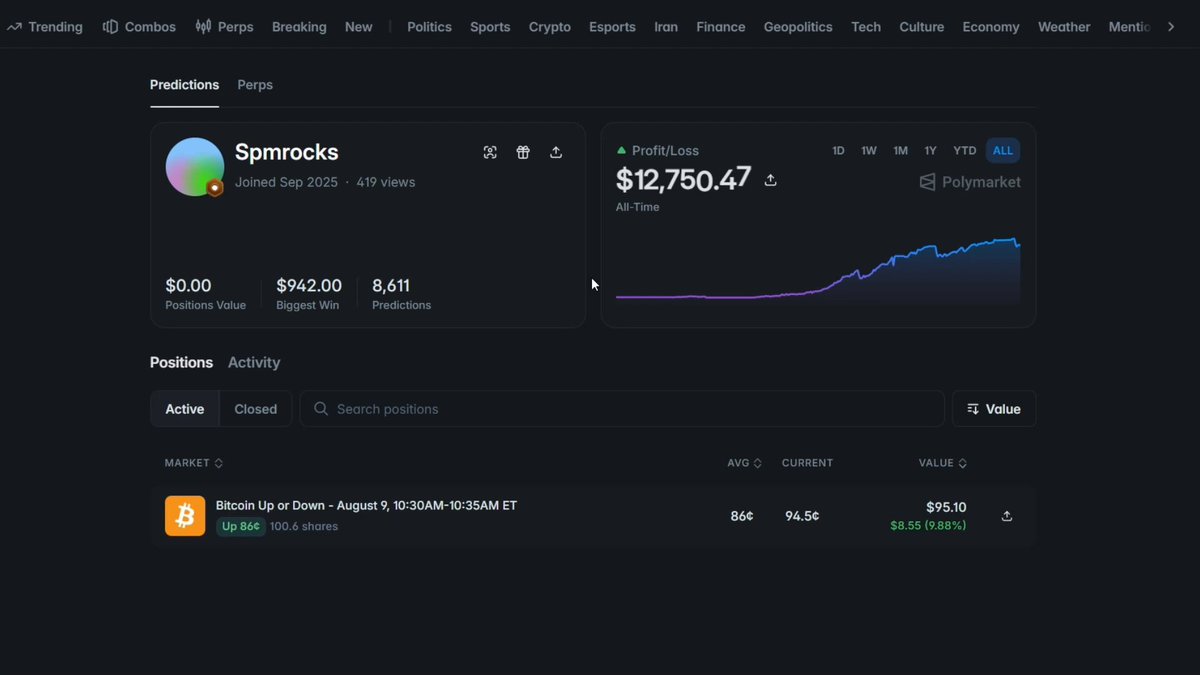1200x675 pixels.
Task: Go to Breaking category
Action: [x=299, y=27]
